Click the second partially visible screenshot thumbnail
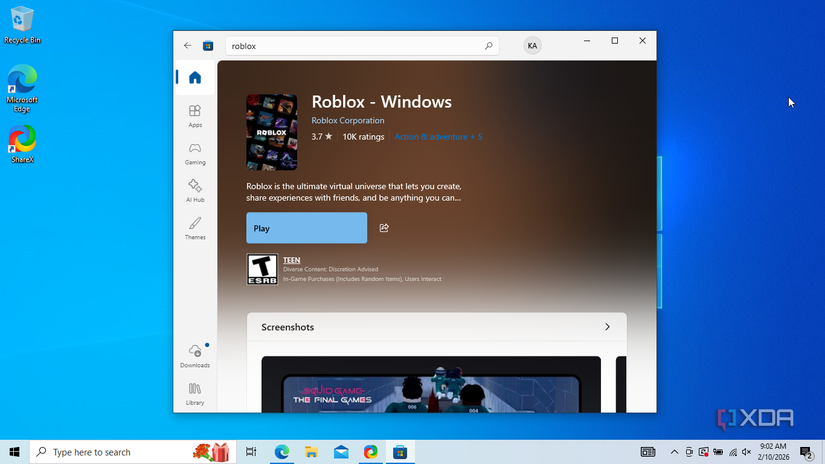The width and height of the screenshot is (825, 464). [x=621, y=385]
